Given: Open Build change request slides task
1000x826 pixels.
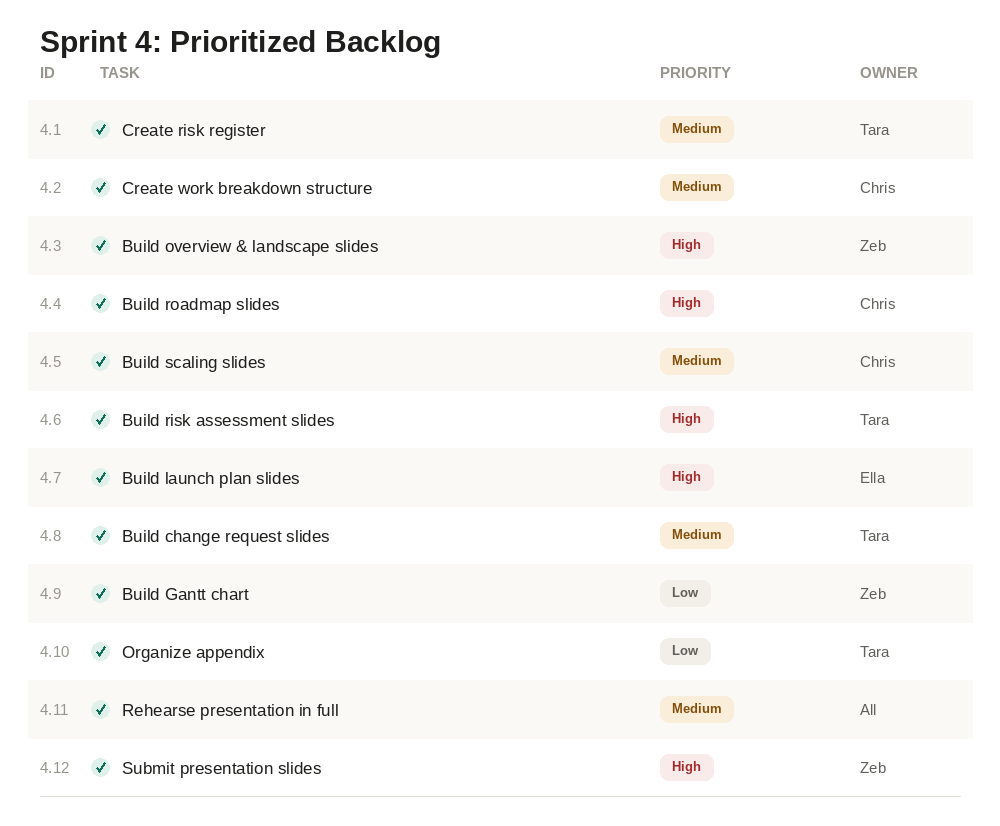Looking at the screenshot, I should [225, 536].
